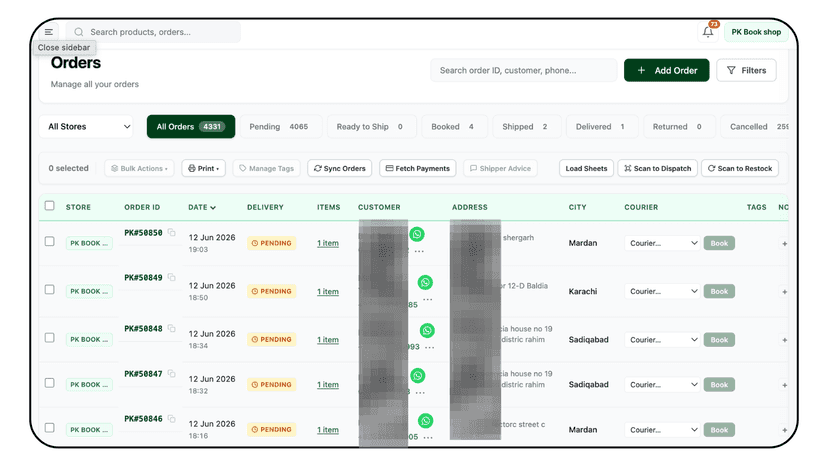828x466 pixels.
Task: Copy order ID PK#50846 icon
Action: click(x=172, y=418)
